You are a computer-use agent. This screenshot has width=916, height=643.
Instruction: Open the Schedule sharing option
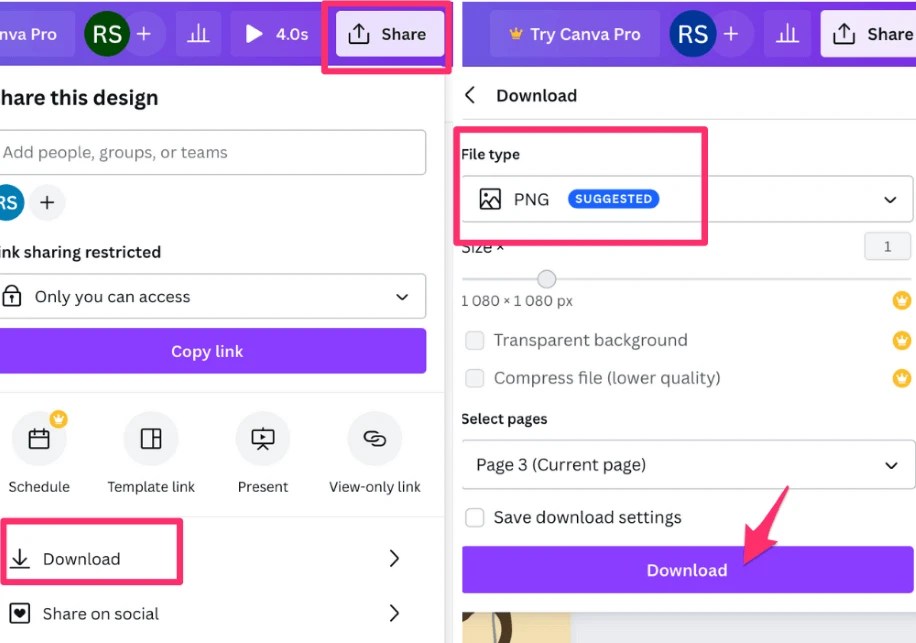40,438
